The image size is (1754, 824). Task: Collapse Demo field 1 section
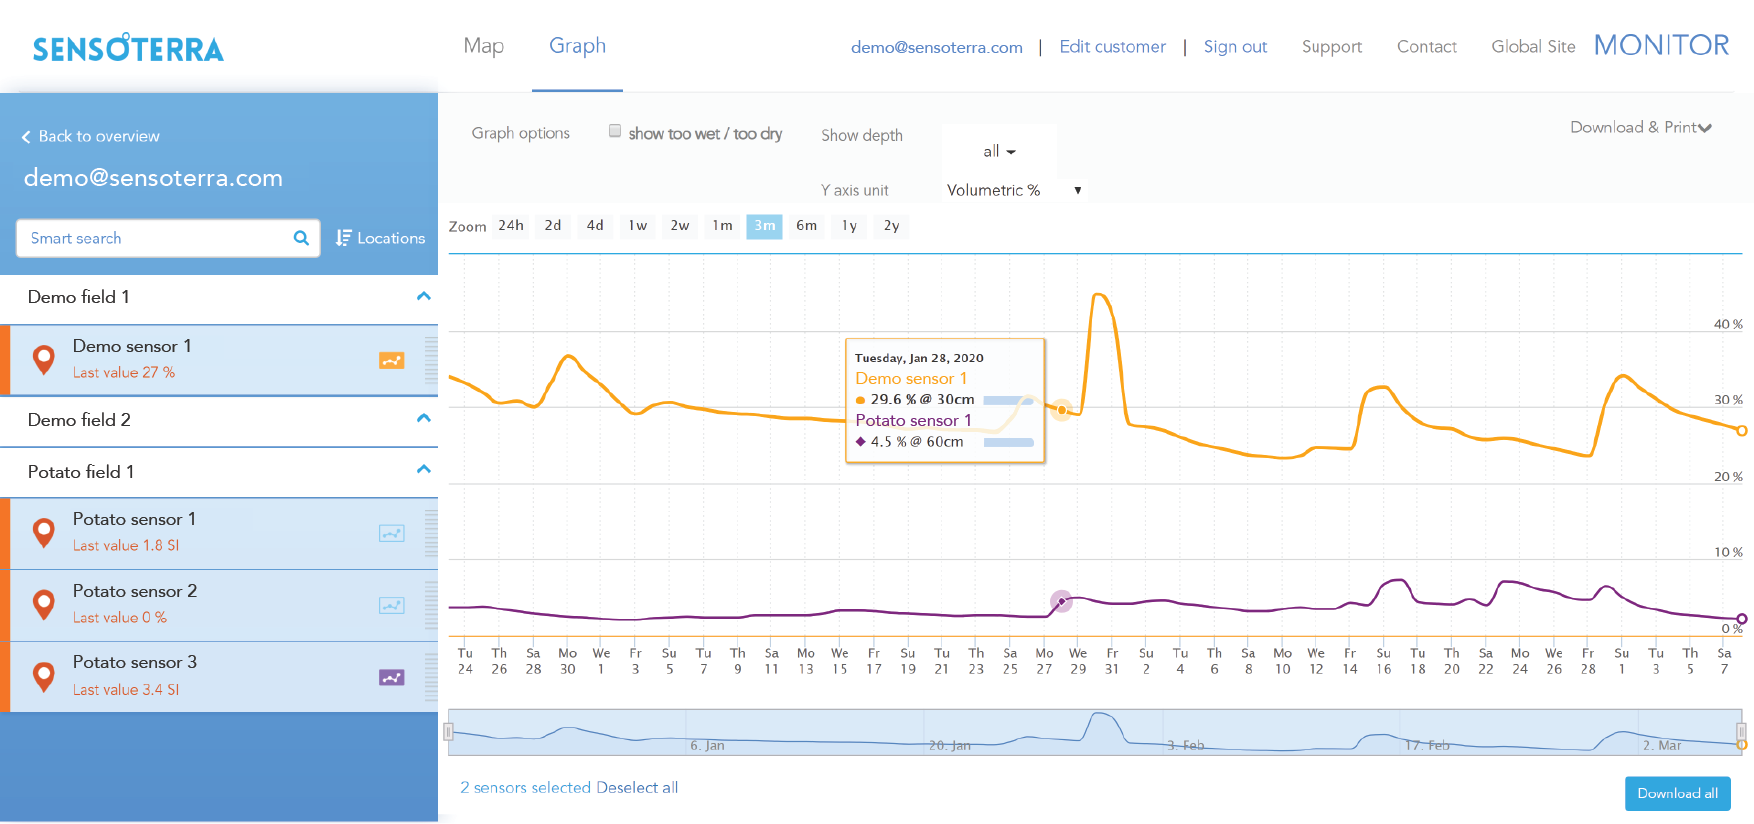(424, 296)
